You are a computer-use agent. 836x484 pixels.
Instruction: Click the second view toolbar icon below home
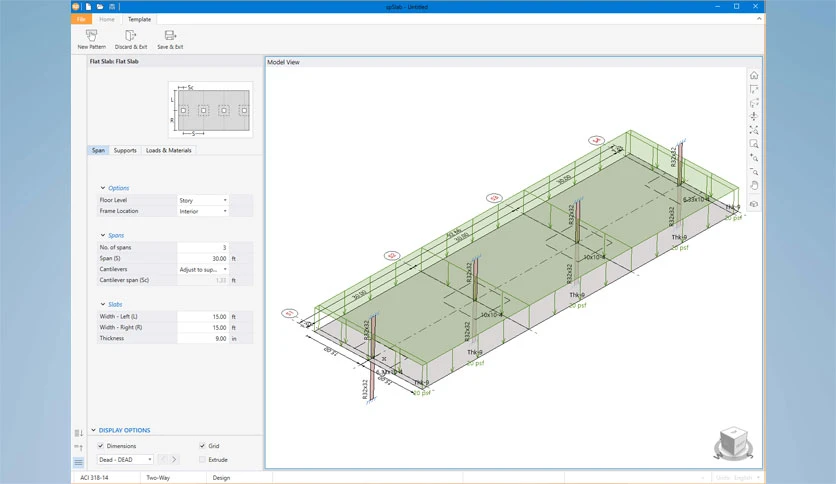point(754,90)
